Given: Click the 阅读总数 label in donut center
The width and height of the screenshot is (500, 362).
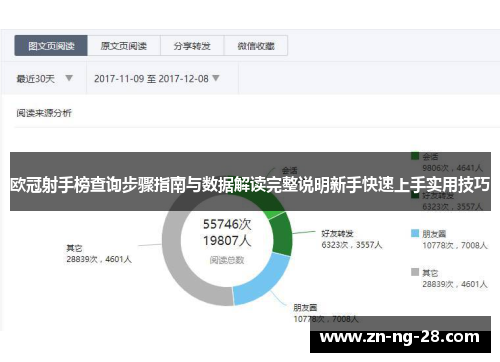Looking at the screenshot, I should tap(227, 260).
